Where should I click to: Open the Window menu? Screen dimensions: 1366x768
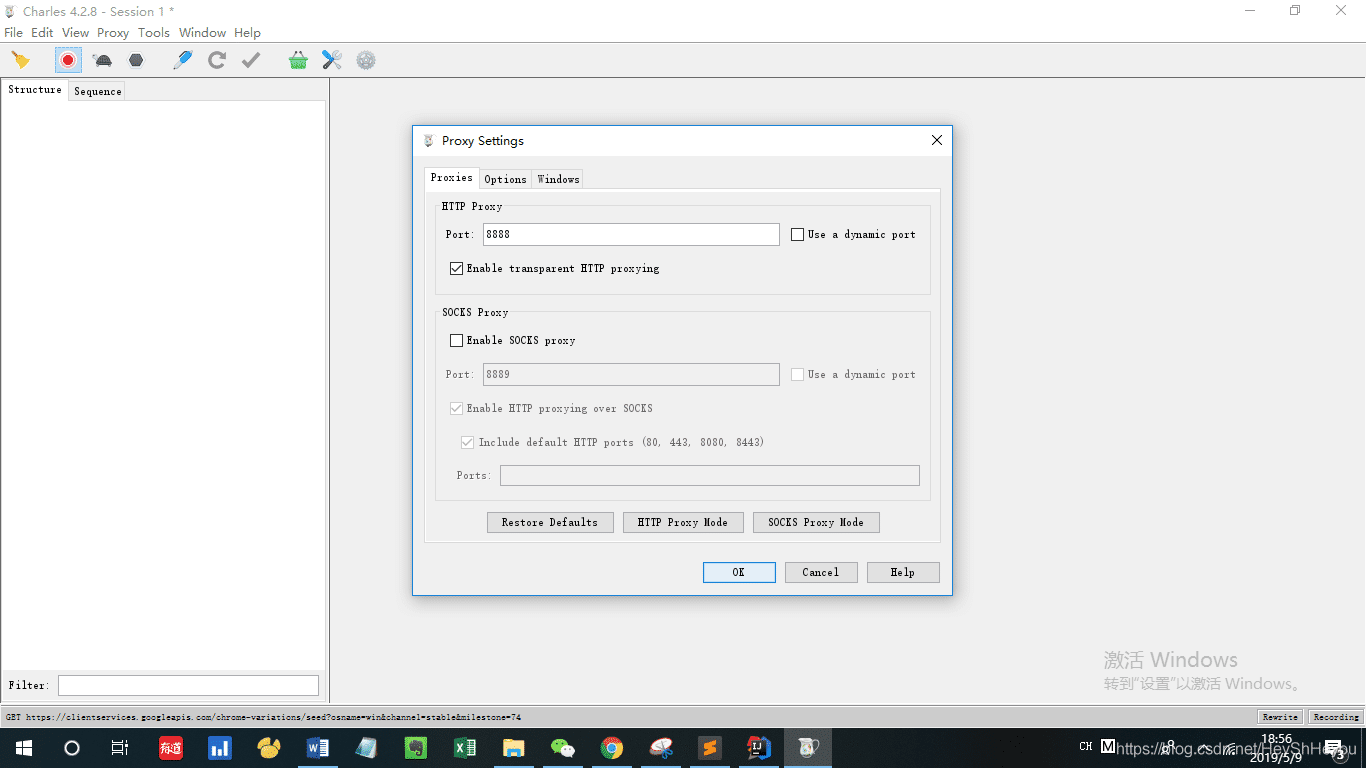pos(203,32)
